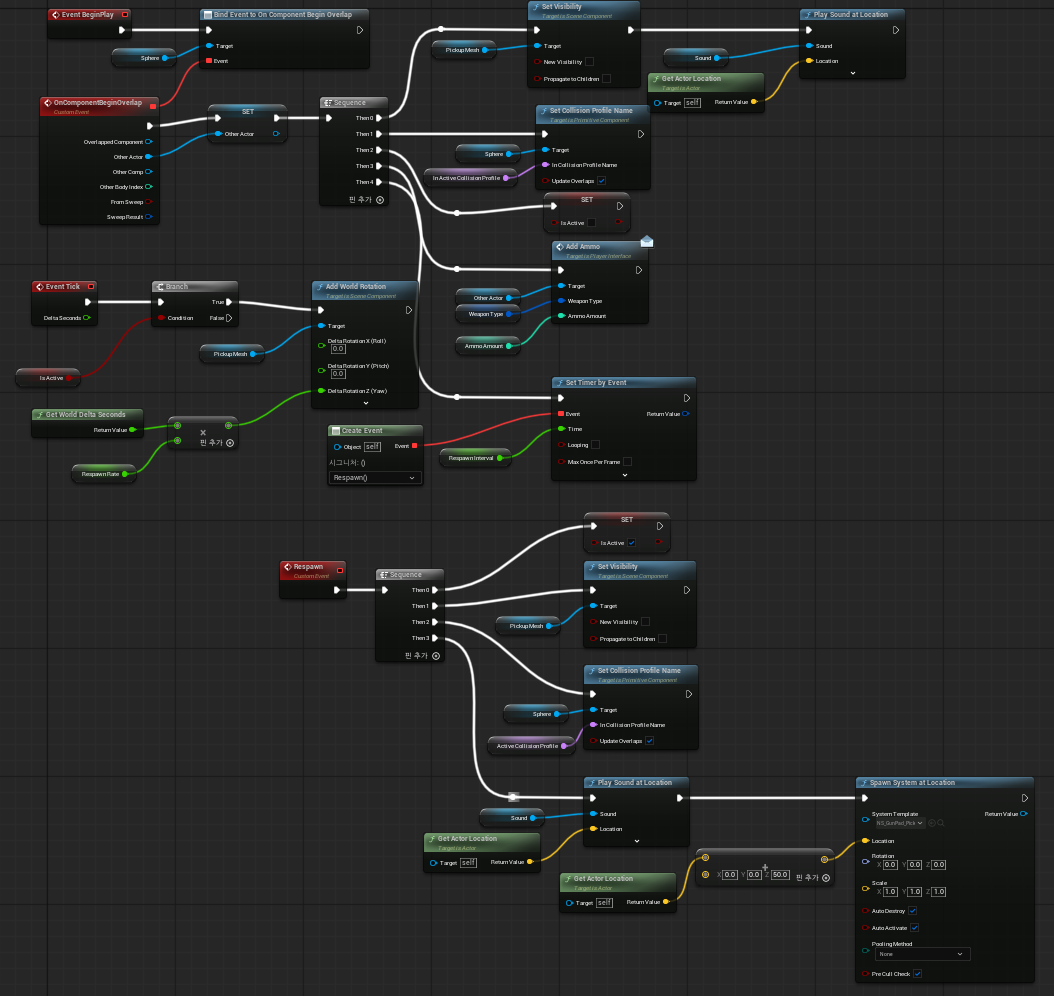
Task: Expand Play Sound at Location node wired to Spawn System
Action: (637, 841)
